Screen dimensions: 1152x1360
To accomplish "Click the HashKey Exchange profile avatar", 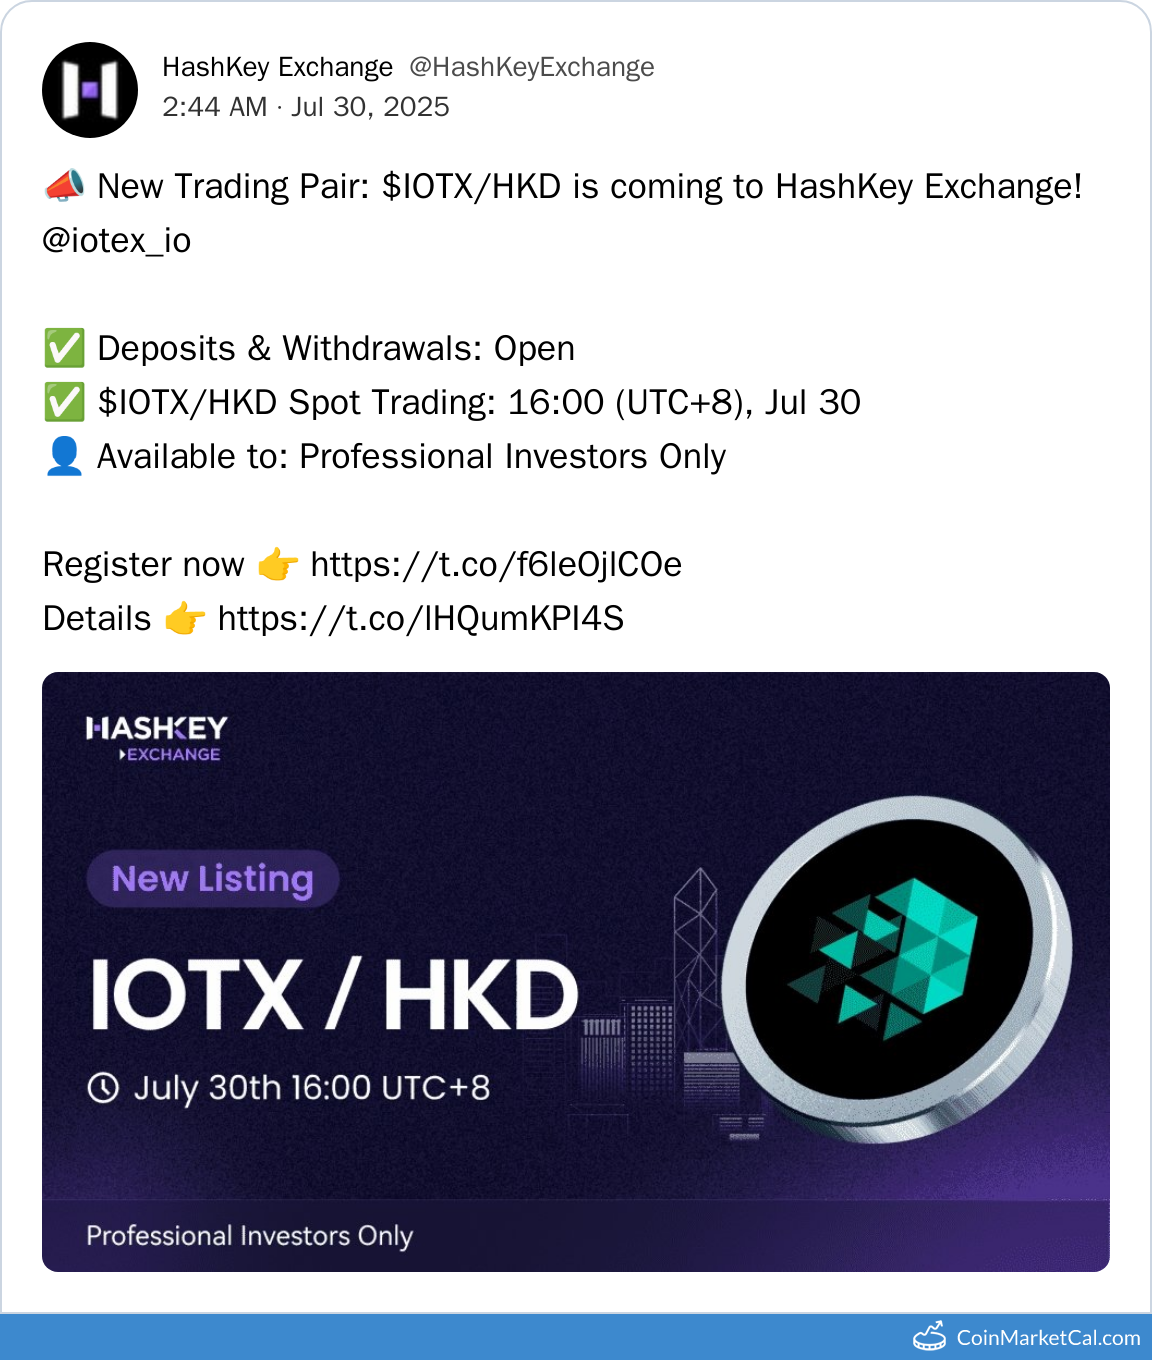I will point(90,90).
